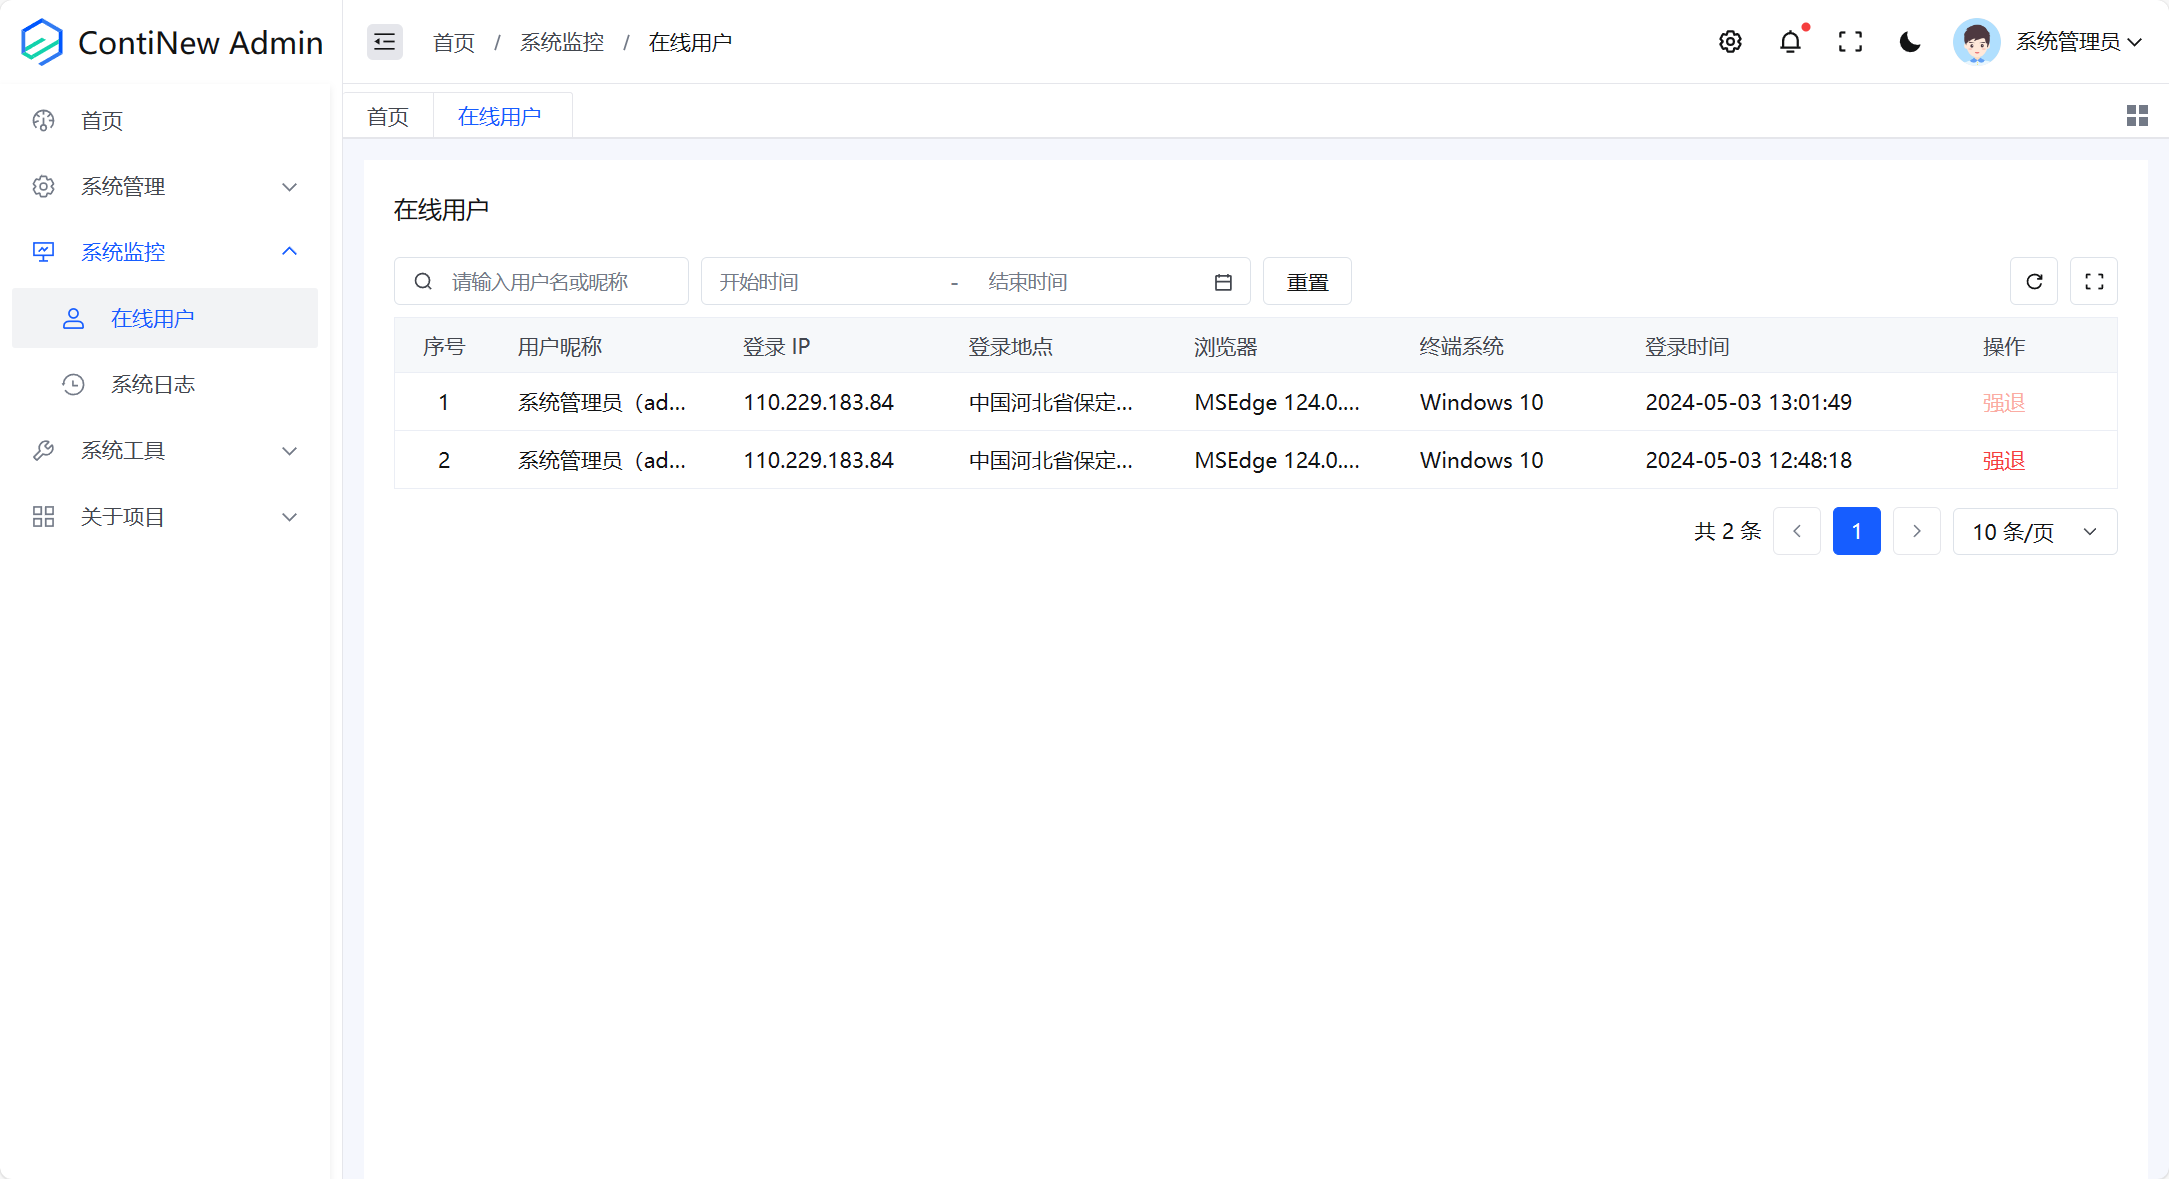This screenshot has width=2169, height=1179.
Task: Open the tab grid options icon
Action: pos(2137,116)
